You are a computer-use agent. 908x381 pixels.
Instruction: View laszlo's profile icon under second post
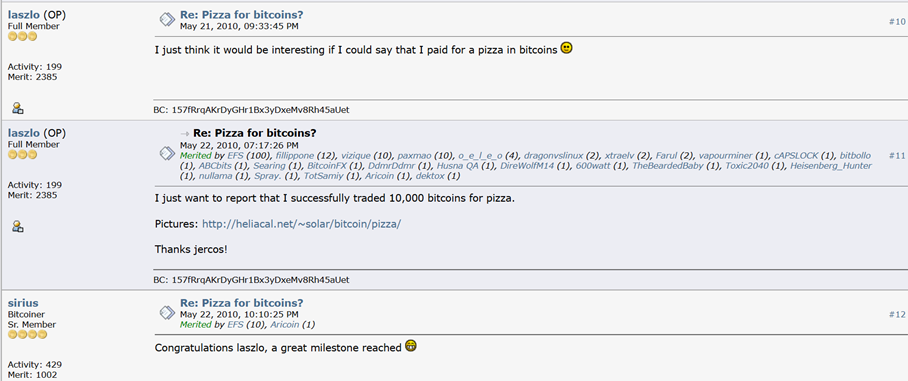tap(18, 226)
